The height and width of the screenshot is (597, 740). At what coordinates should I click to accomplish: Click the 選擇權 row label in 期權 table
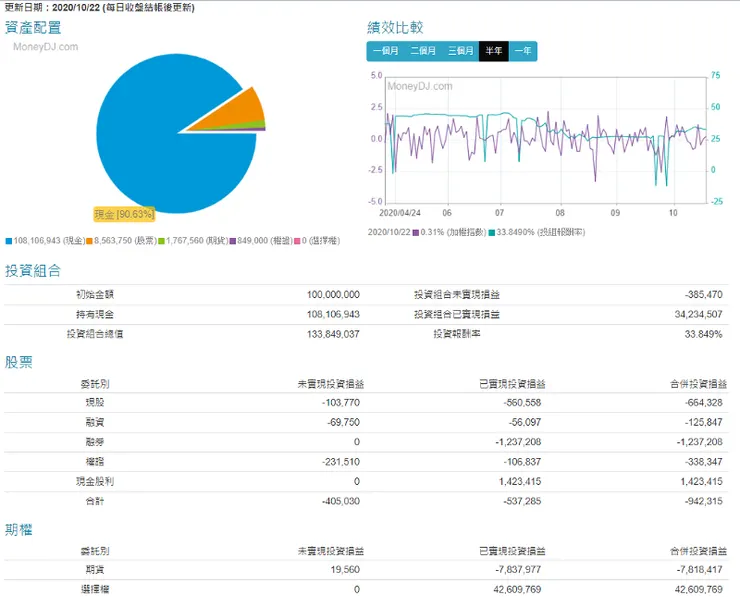click(95, 589)
